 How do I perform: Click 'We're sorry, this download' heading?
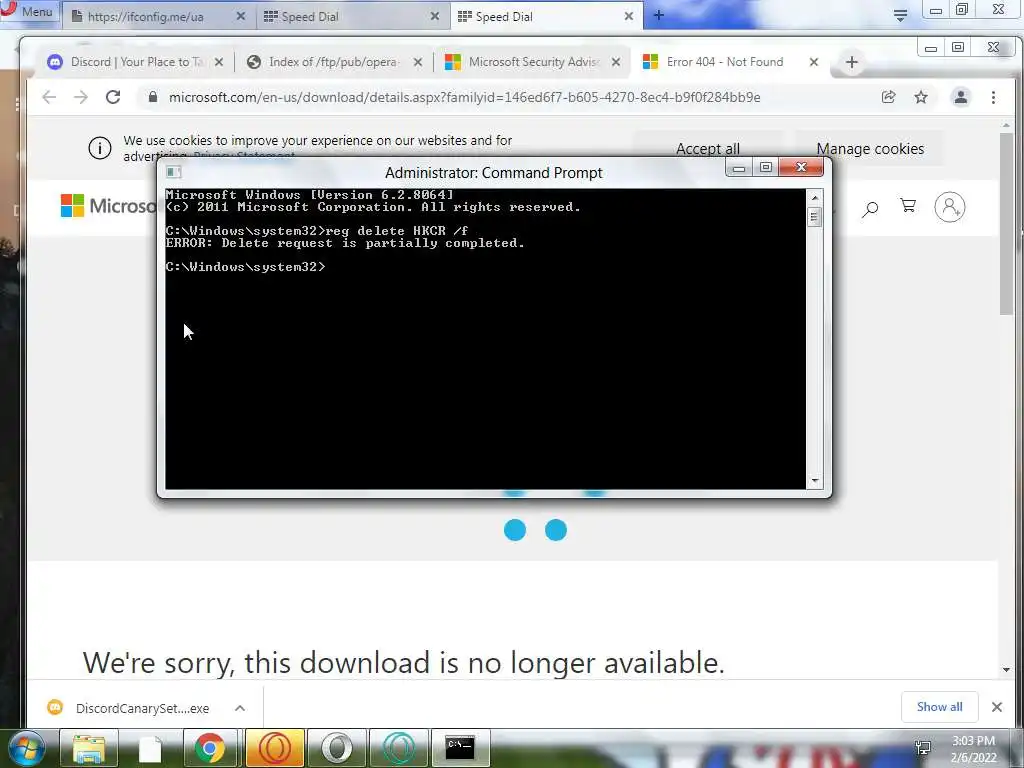pyautogui.click(x=404, y=662)
